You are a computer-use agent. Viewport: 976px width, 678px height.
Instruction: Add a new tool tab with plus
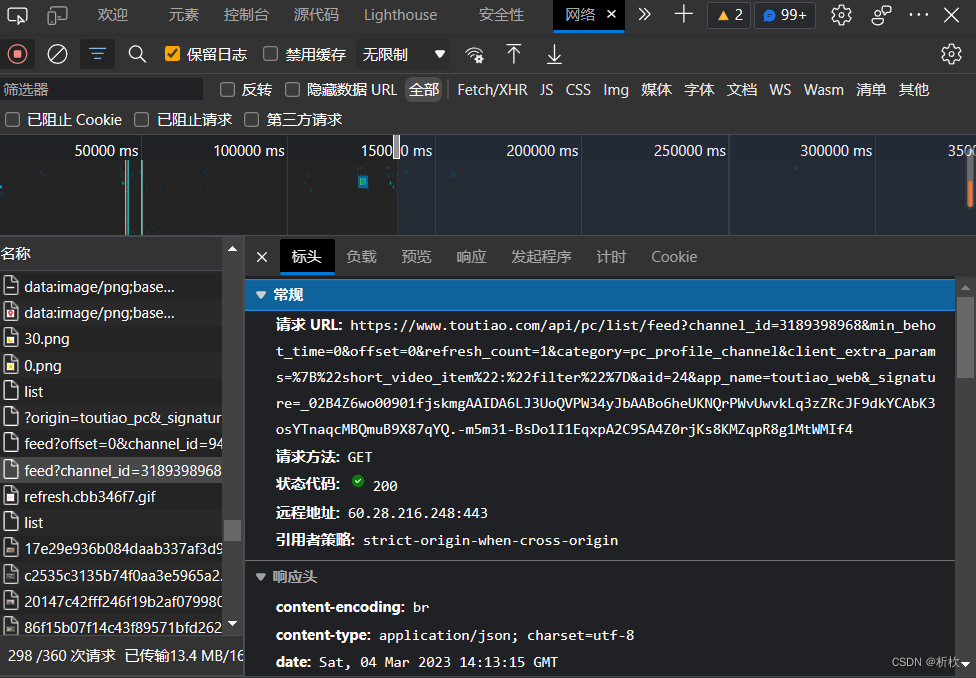[x=683, y=14]
